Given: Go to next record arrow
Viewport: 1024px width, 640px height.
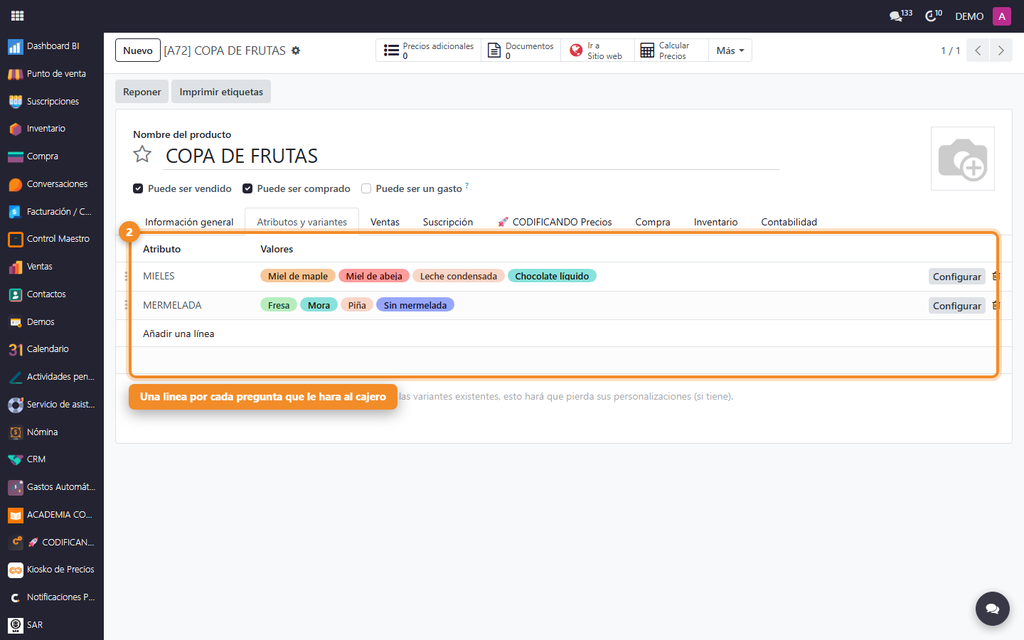Looking at the screenshot, I should [x=1000, y=50].
